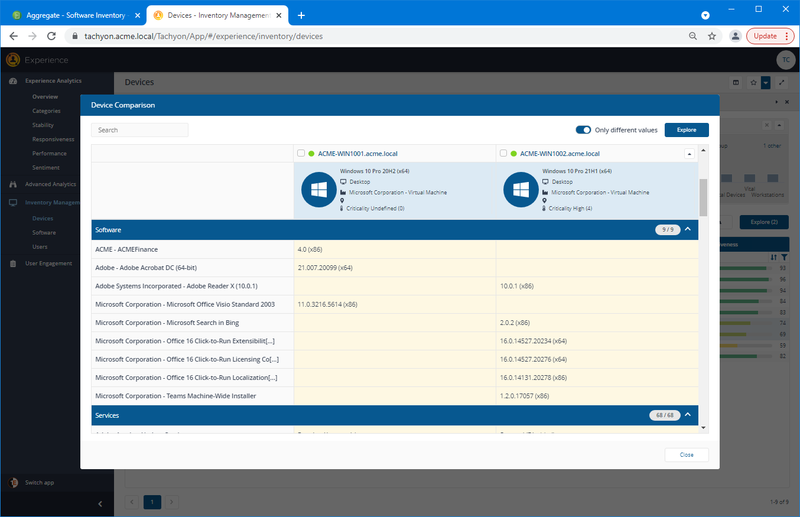Collapse the Services section

point(688,415)
